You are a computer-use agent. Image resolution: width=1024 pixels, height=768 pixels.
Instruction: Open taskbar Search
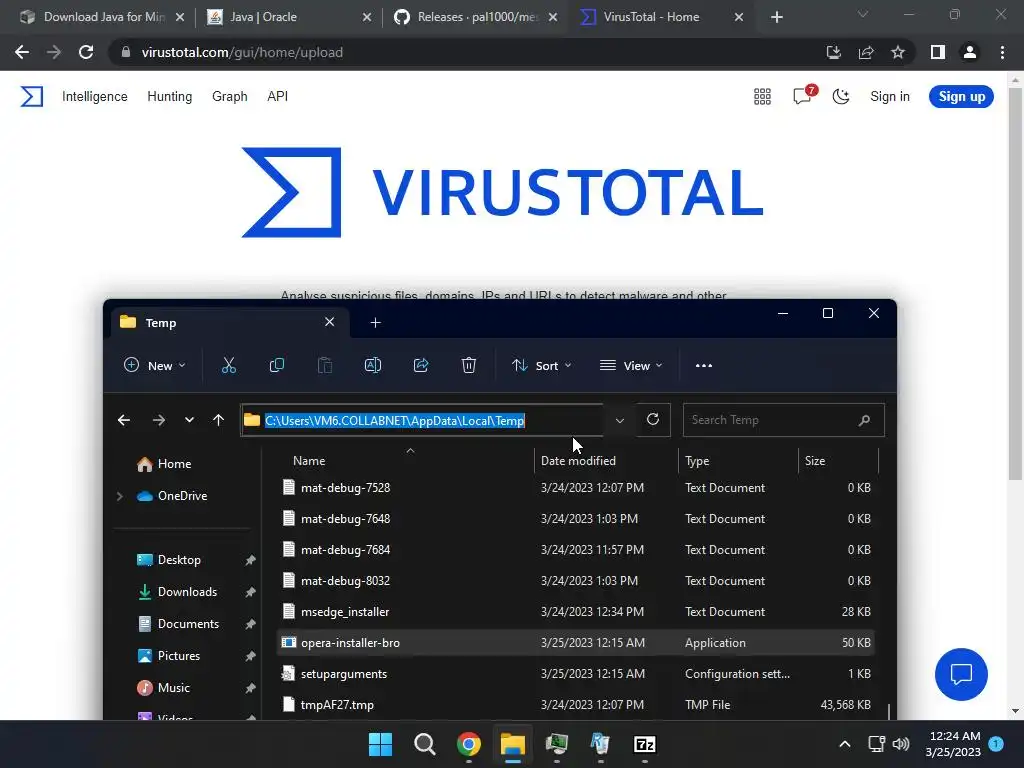(424, 744)
